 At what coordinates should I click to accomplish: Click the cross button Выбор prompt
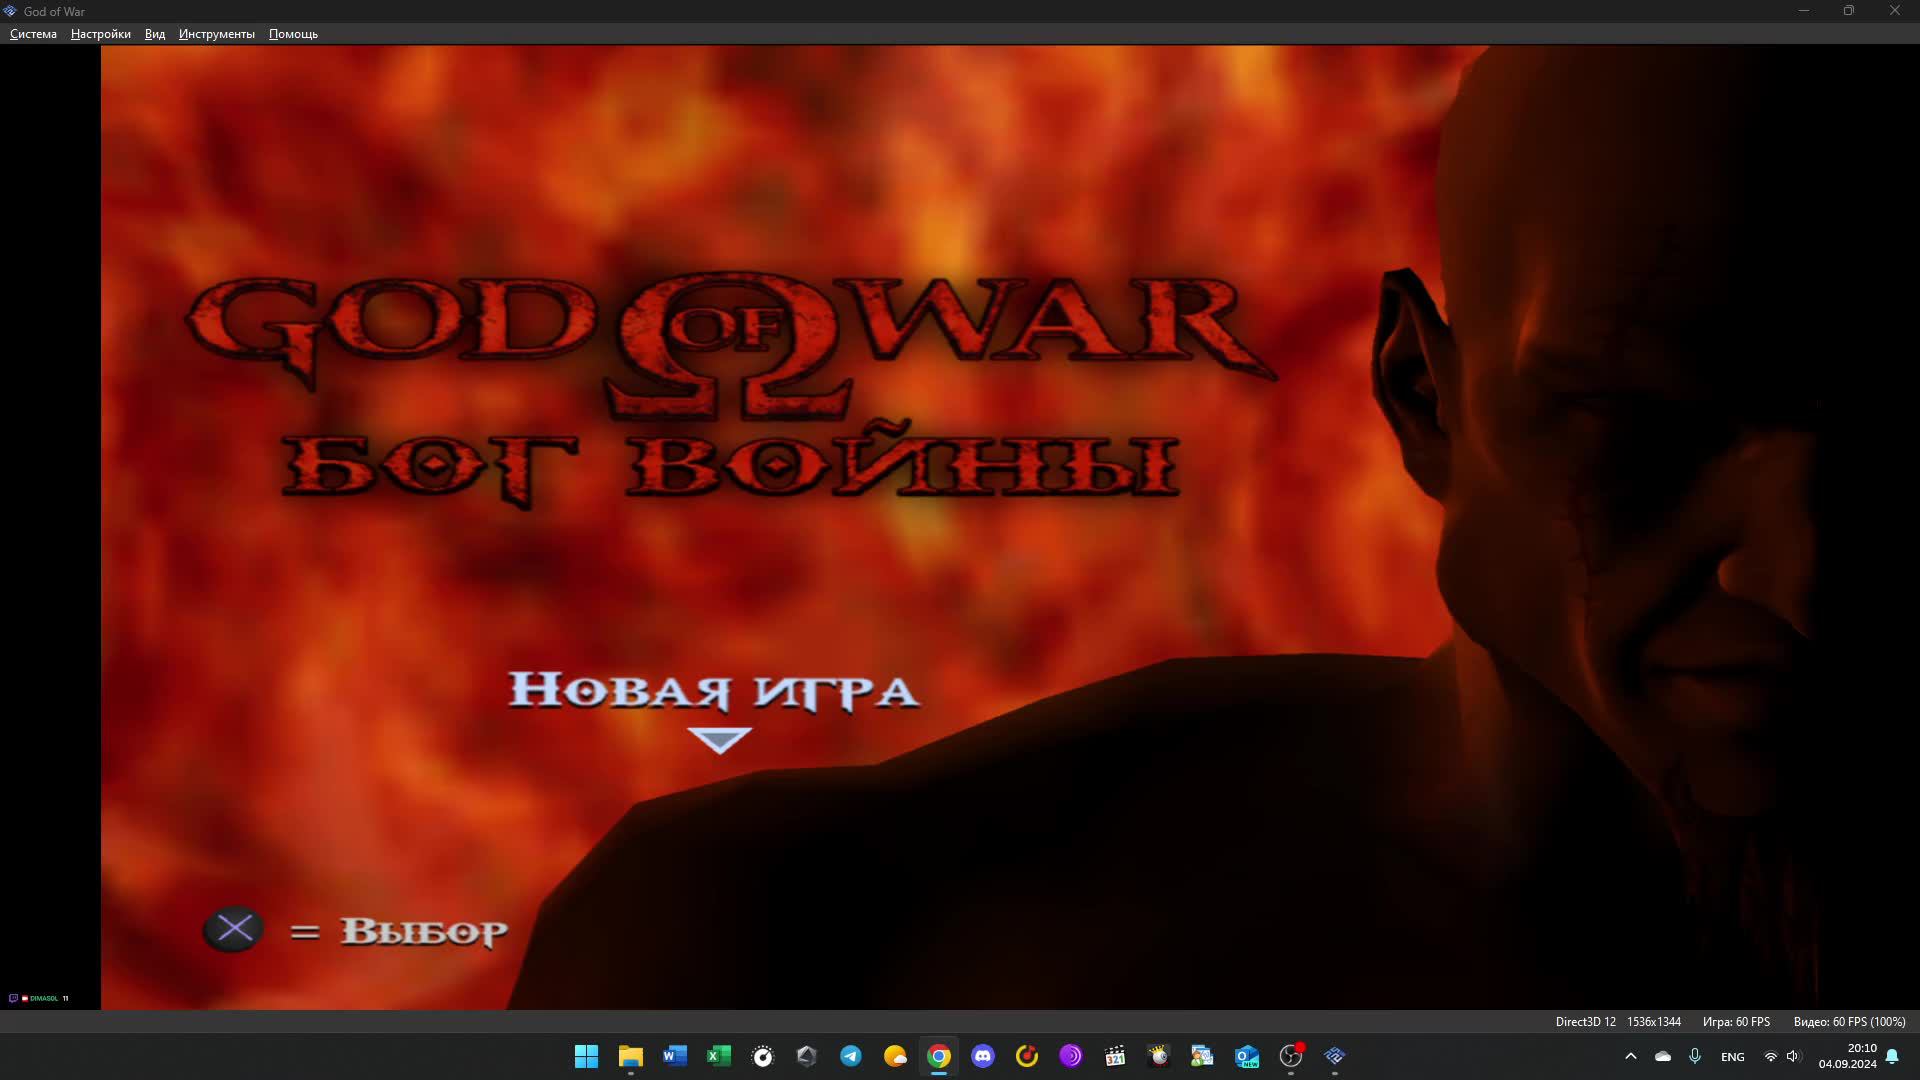(234, 929)
